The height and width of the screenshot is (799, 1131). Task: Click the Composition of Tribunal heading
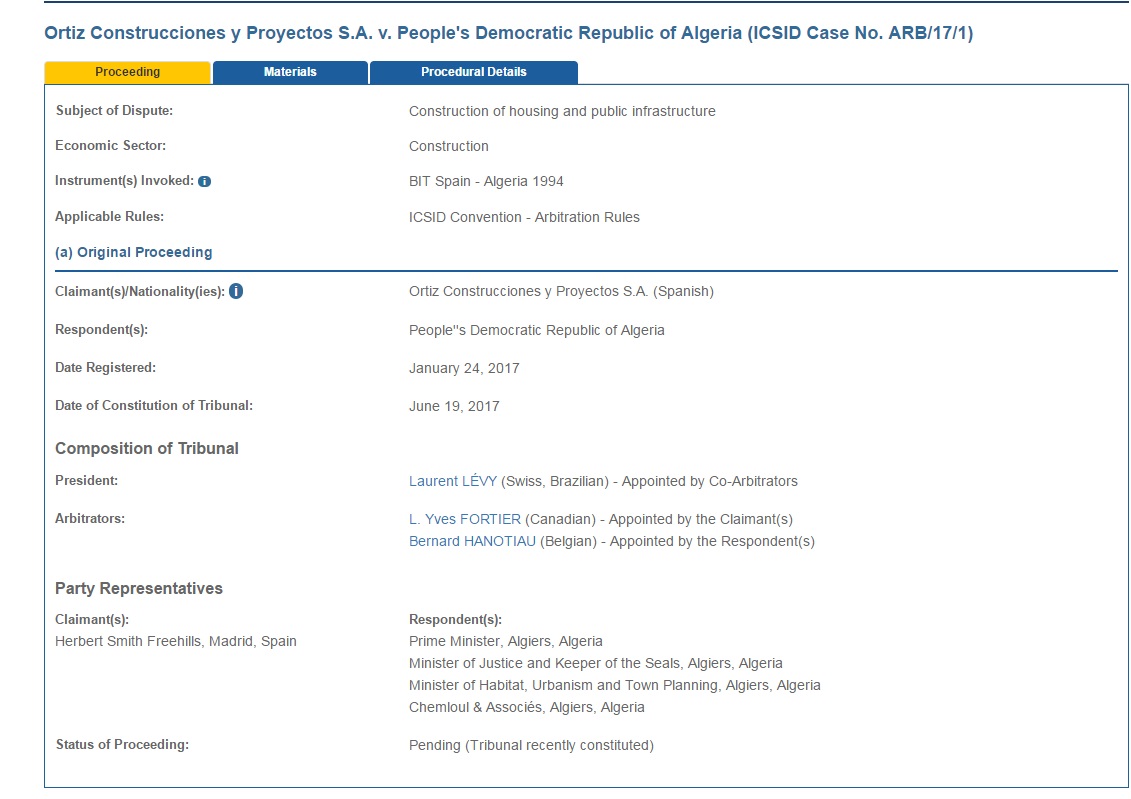tap(146, 448)
